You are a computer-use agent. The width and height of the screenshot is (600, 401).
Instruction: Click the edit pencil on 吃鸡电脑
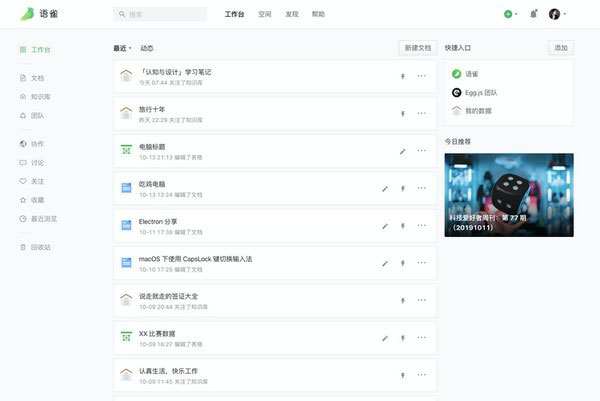[385, 188]
